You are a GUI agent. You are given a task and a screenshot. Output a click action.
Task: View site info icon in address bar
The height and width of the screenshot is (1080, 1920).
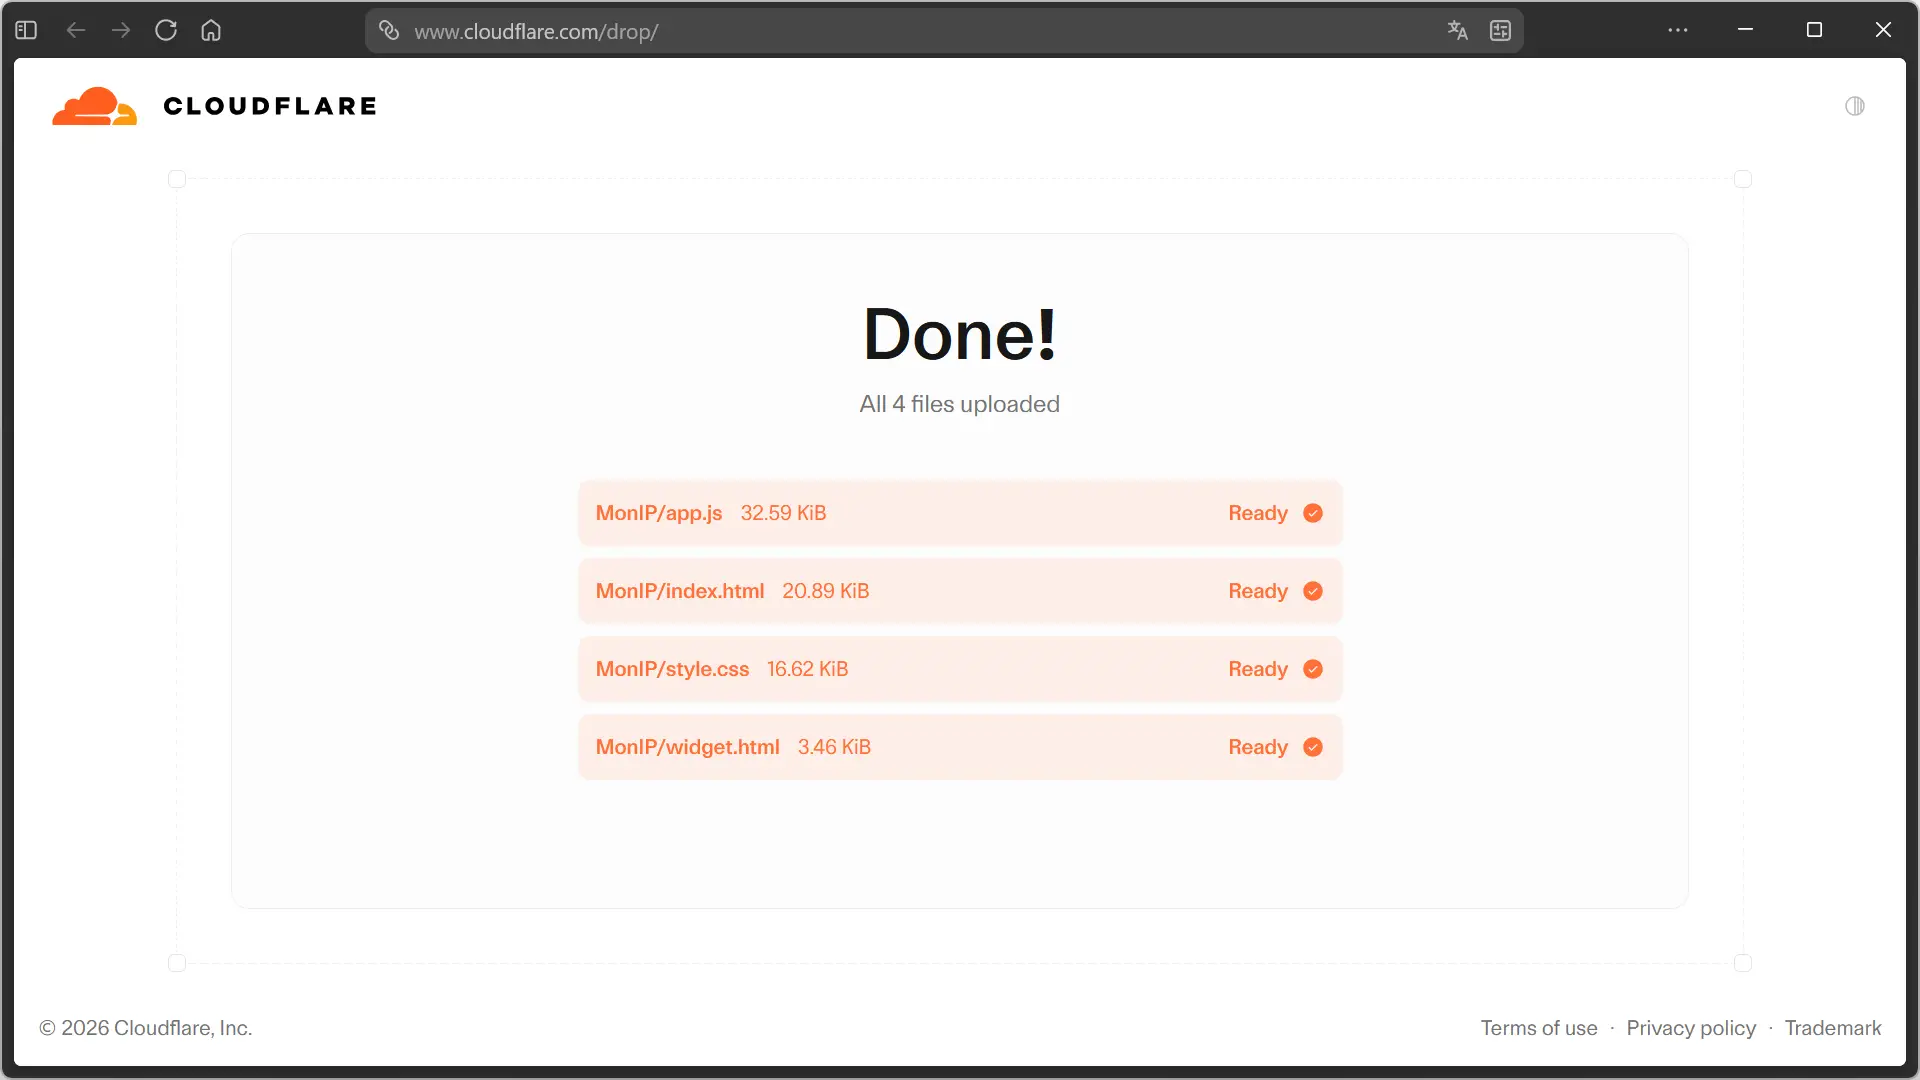pyautogui.click(x=389, y=30)
